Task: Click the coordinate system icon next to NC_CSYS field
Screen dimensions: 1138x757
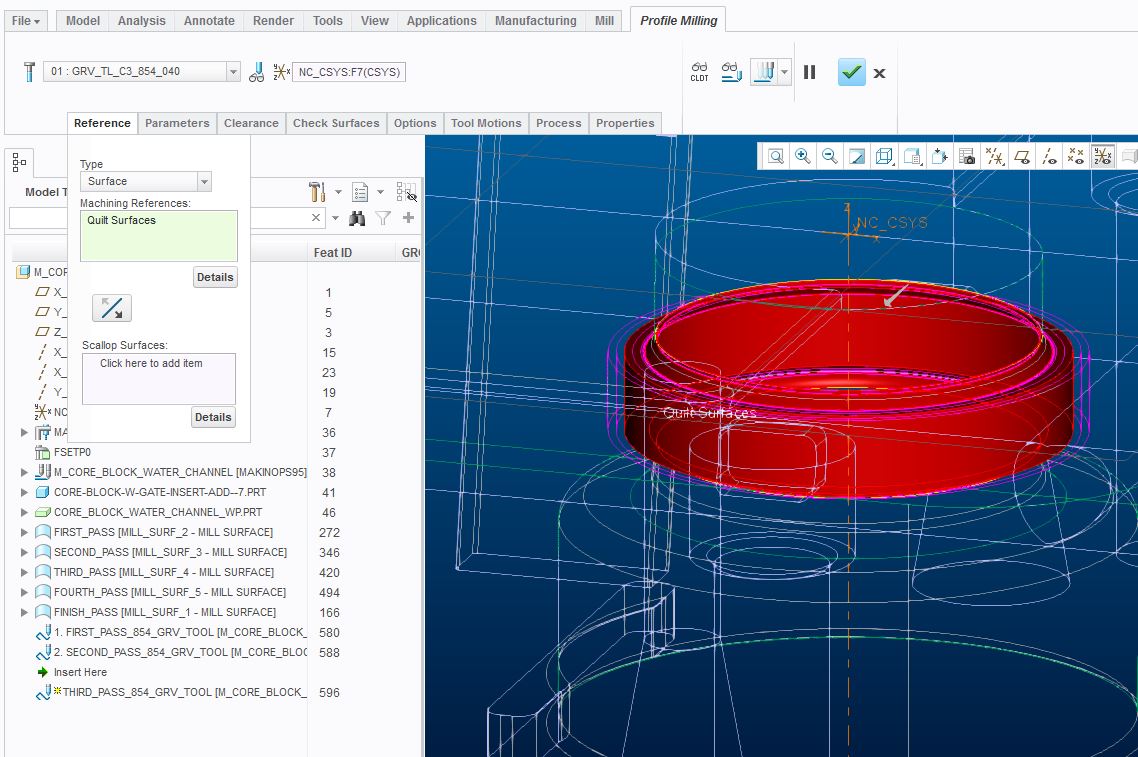Action: (x=281, y=72)
